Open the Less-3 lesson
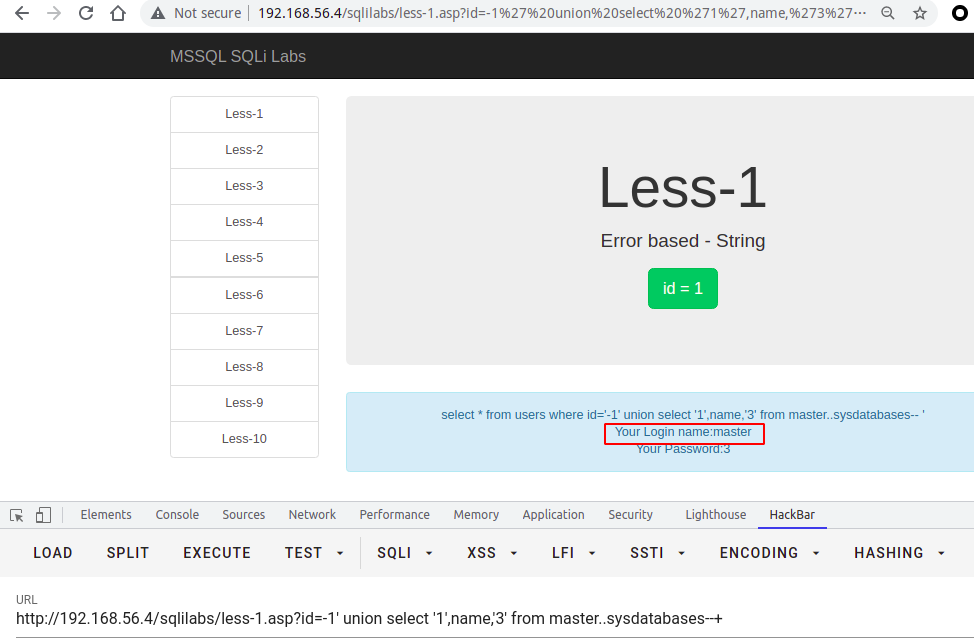This screenshot has width=974, height=640. tap(244, 186)
